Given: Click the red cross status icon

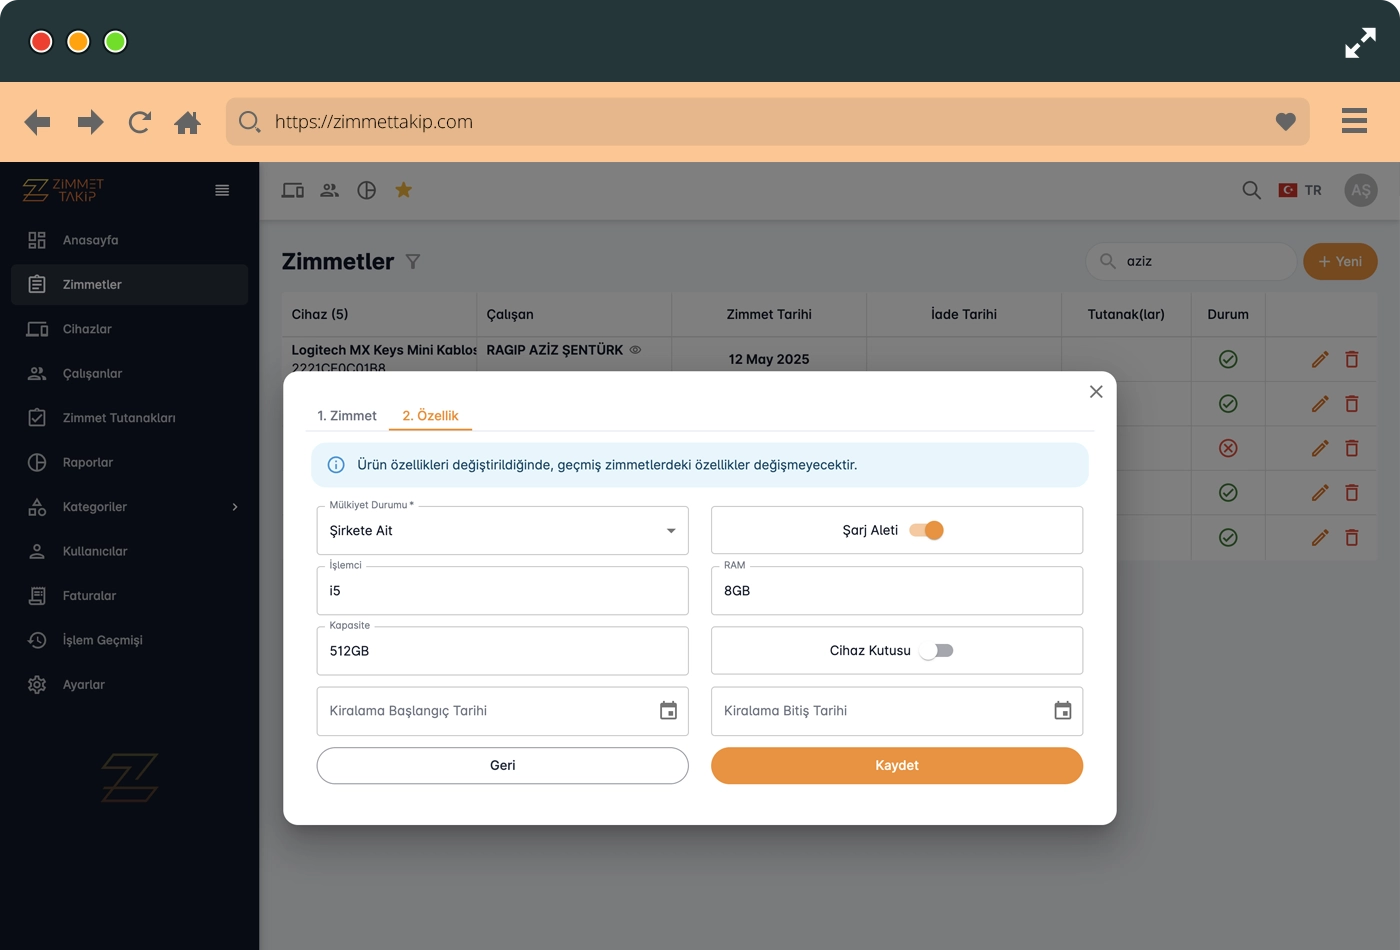Looking at the screenshot, I should [x=1228, y=448].
